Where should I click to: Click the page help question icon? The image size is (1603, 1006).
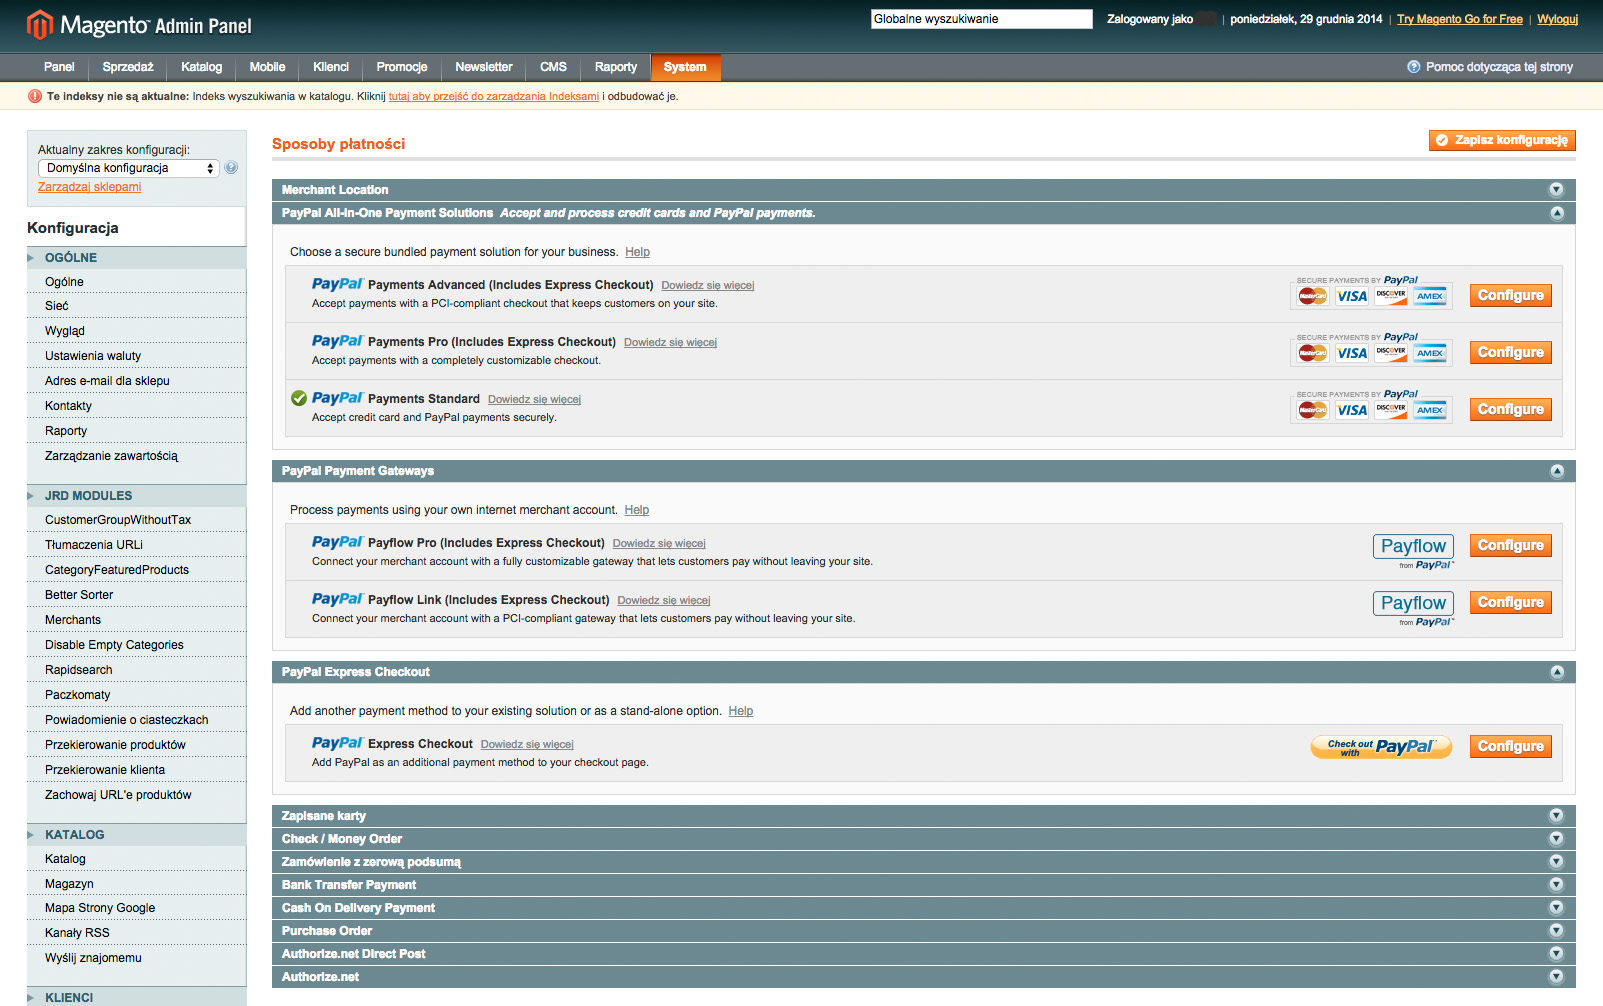(1413, 67)
